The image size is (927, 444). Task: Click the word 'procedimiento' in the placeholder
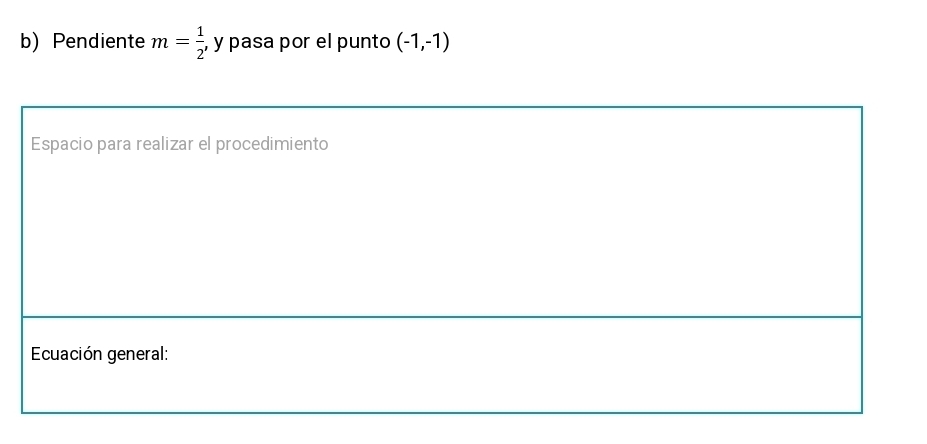pyautogui.click(x=271, y=144)
